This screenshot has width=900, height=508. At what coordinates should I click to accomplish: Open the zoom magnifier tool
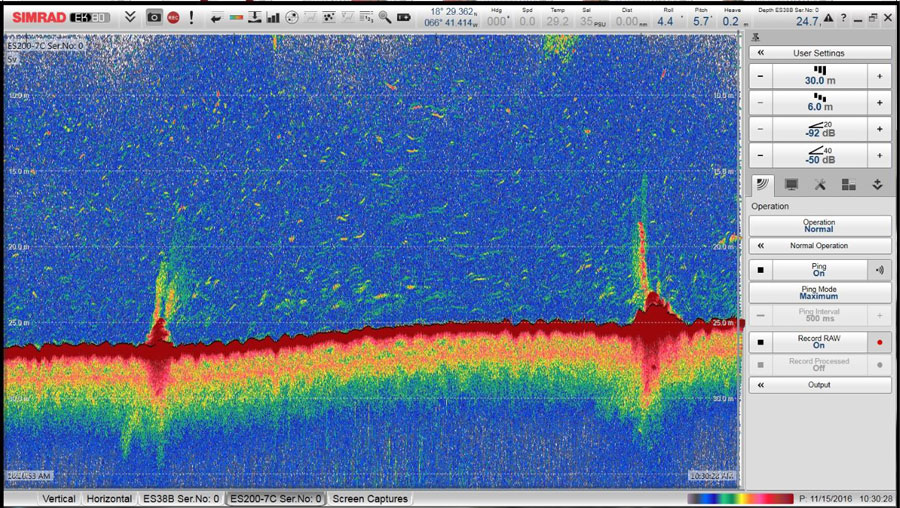point(385,17)
